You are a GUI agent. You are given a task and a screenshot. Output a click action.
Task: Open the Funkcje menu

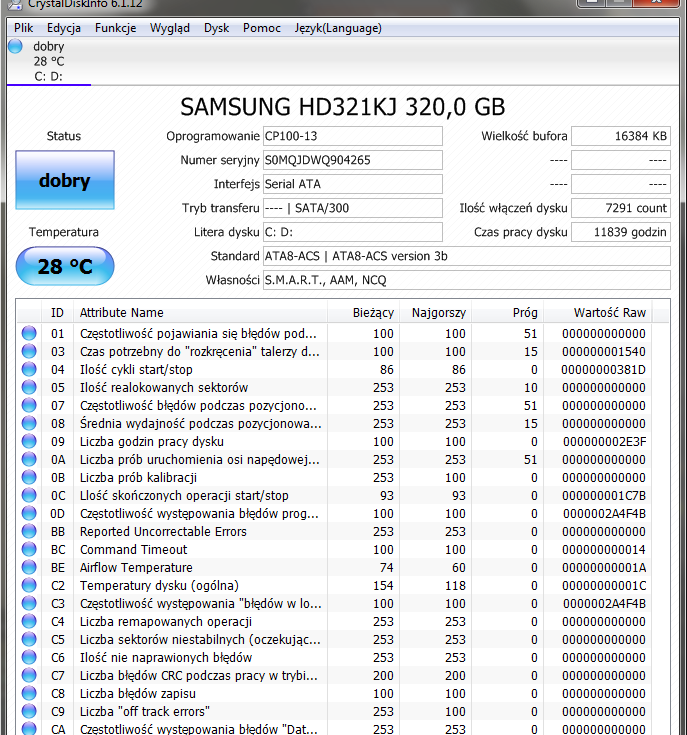(x=115, y=28)
